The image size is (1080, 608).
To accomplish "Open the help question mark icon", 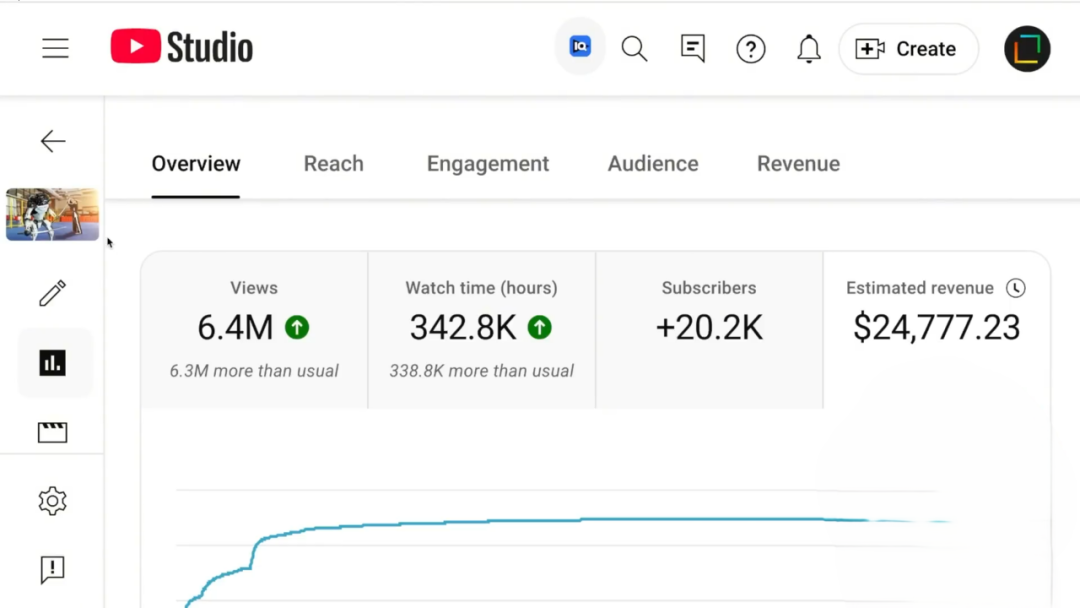I will coord(750,48).
